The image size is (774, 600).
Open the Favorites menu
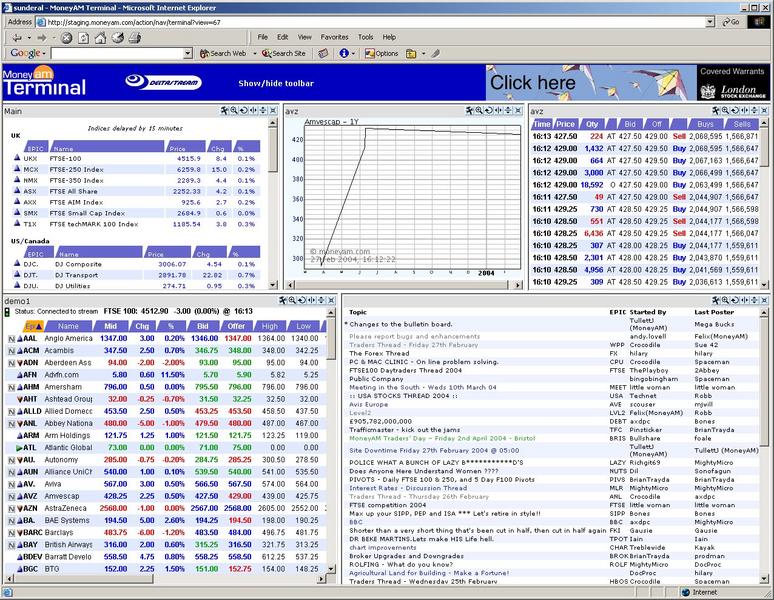(x=334, y=37)
